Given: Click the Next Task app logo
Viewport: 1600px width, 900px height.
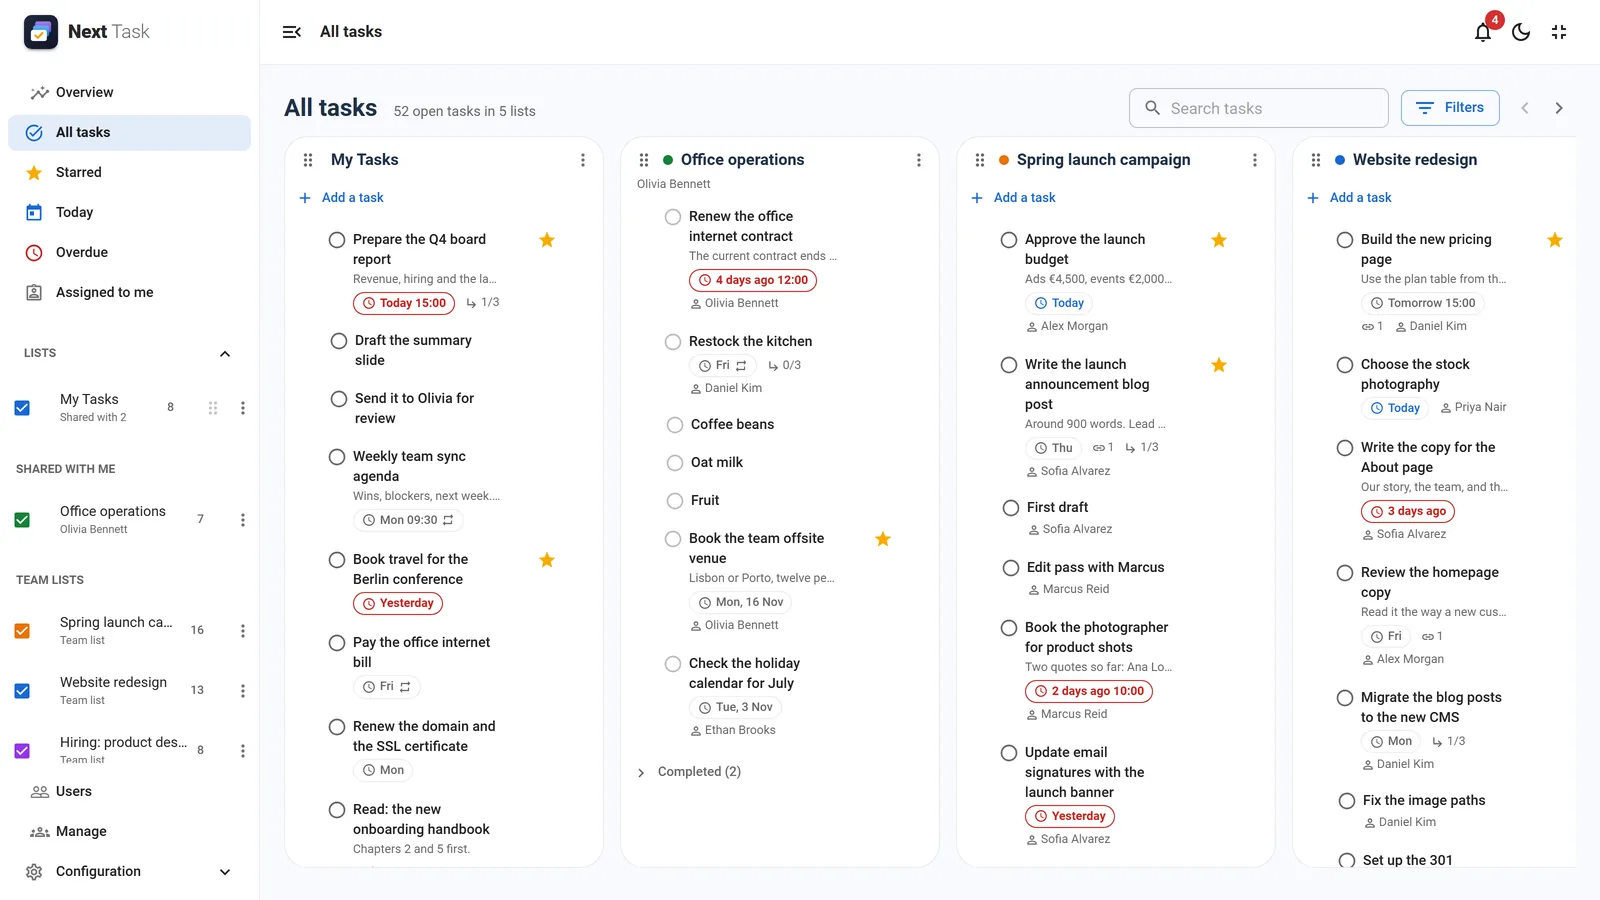Looking at the screenshot, I should (x=41, y=32).
